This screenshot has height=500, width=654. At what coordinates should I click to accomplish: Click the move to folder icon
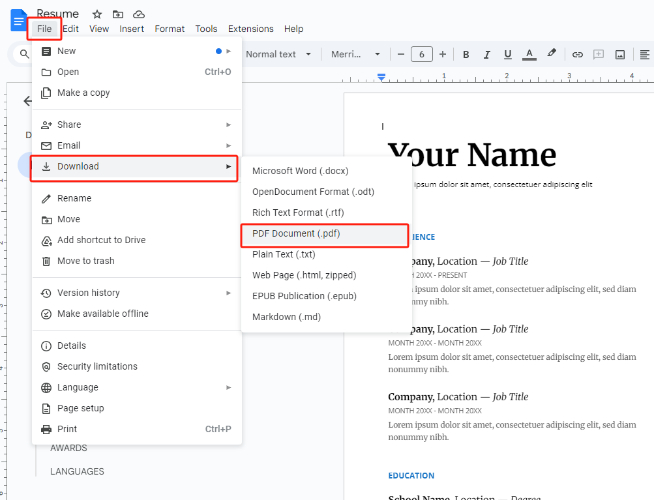pyautogui.click(x=118, y=14)
